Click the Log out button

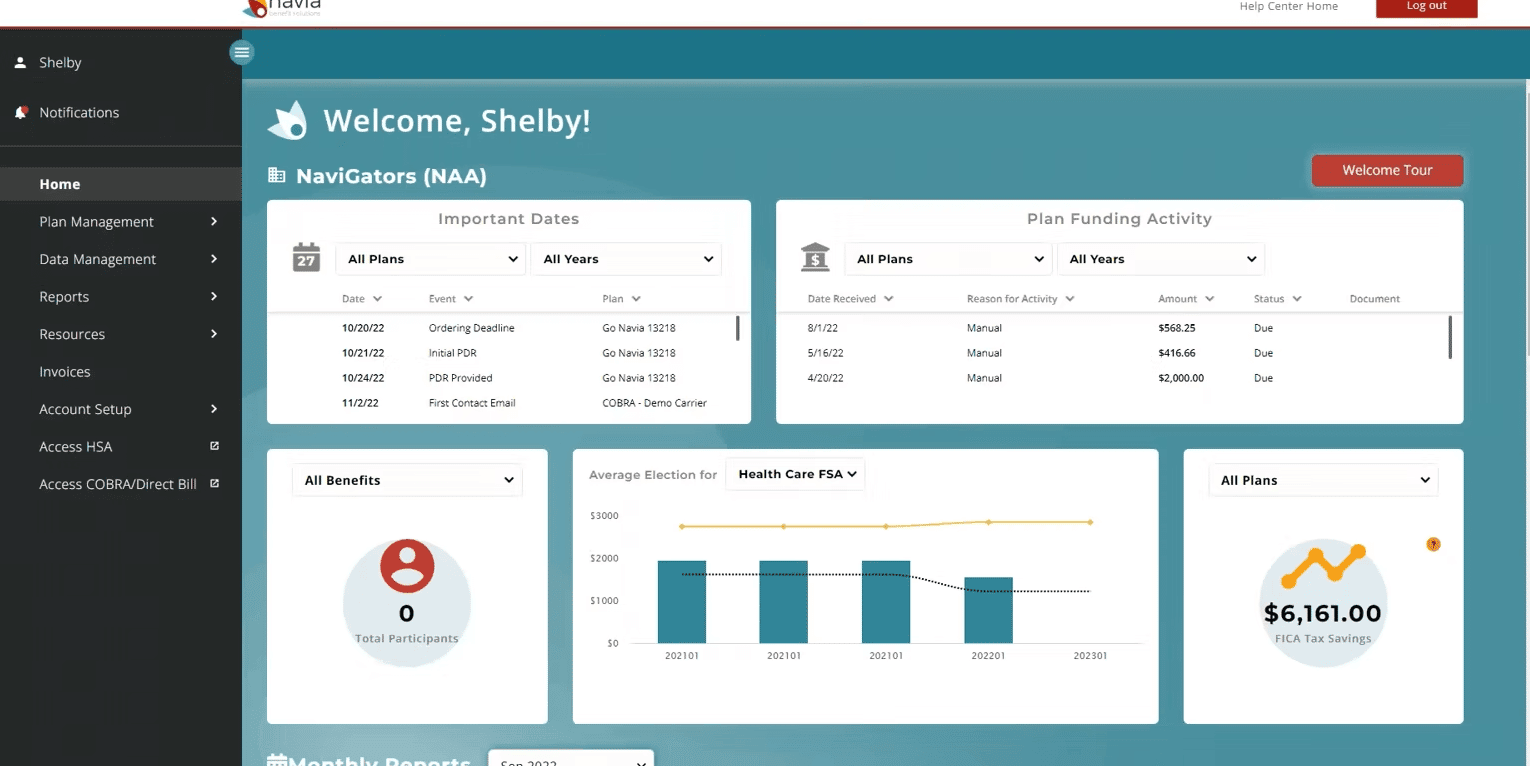click(x=1426, y=7)
